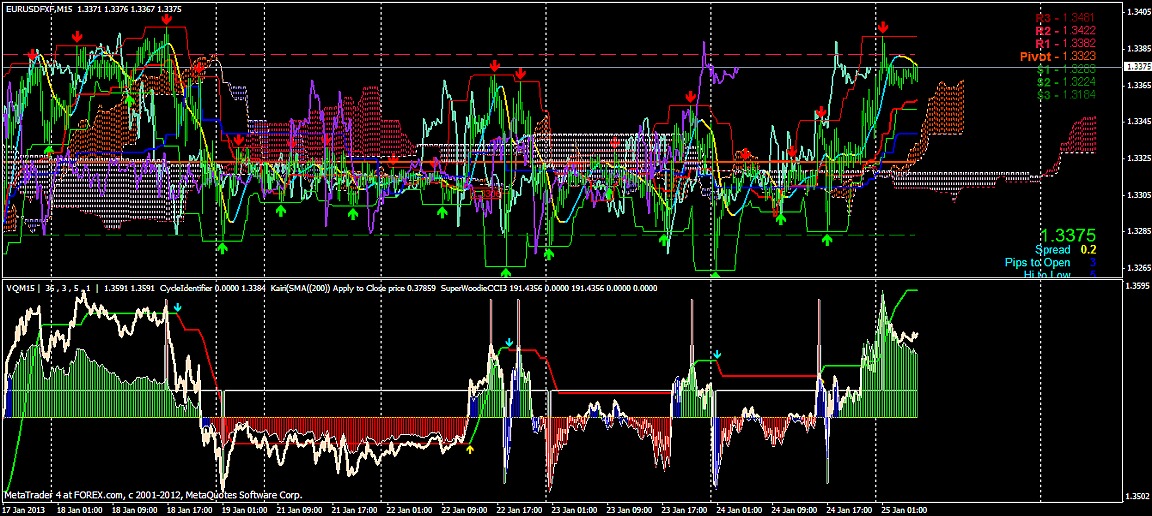This screenshot has height=516, width=1152.
Task: Click the cyan arrow near 22 Jan 17:00
Action: (509, 343)
